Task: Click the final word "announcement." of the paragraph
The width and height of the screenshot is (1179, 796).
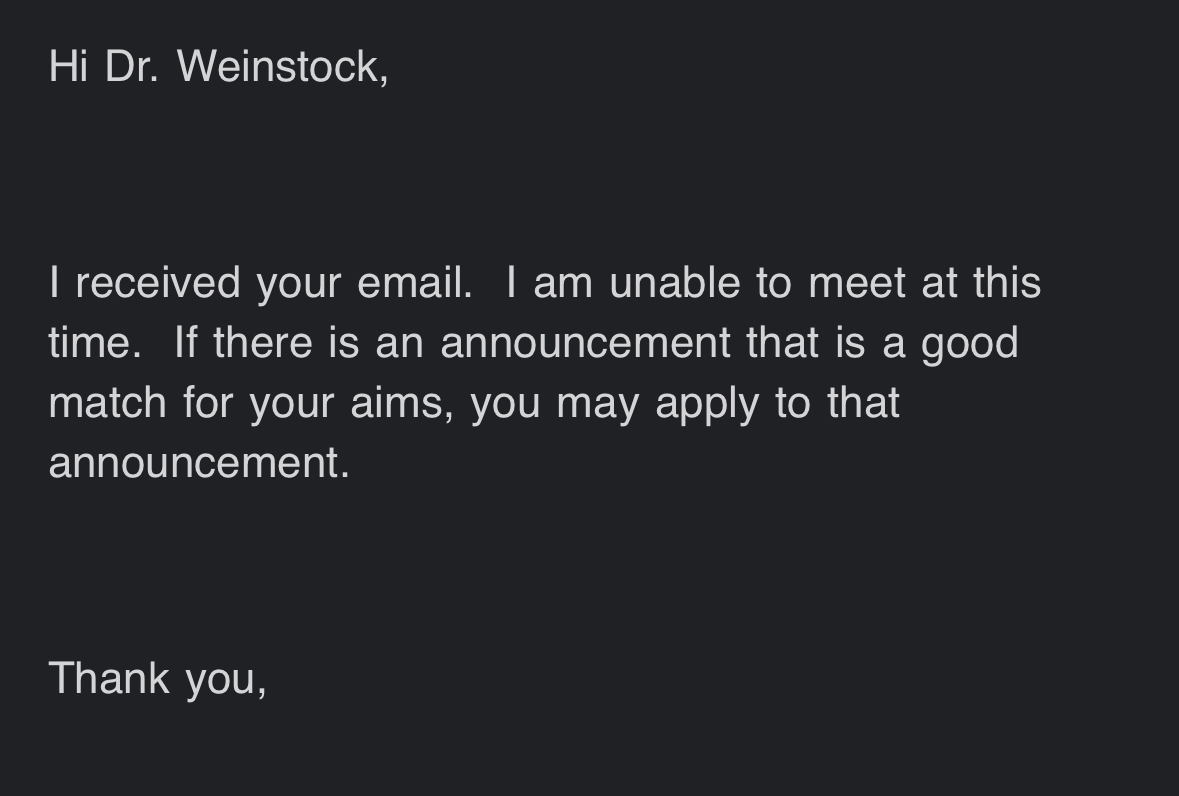Action: tap(199, 463)
